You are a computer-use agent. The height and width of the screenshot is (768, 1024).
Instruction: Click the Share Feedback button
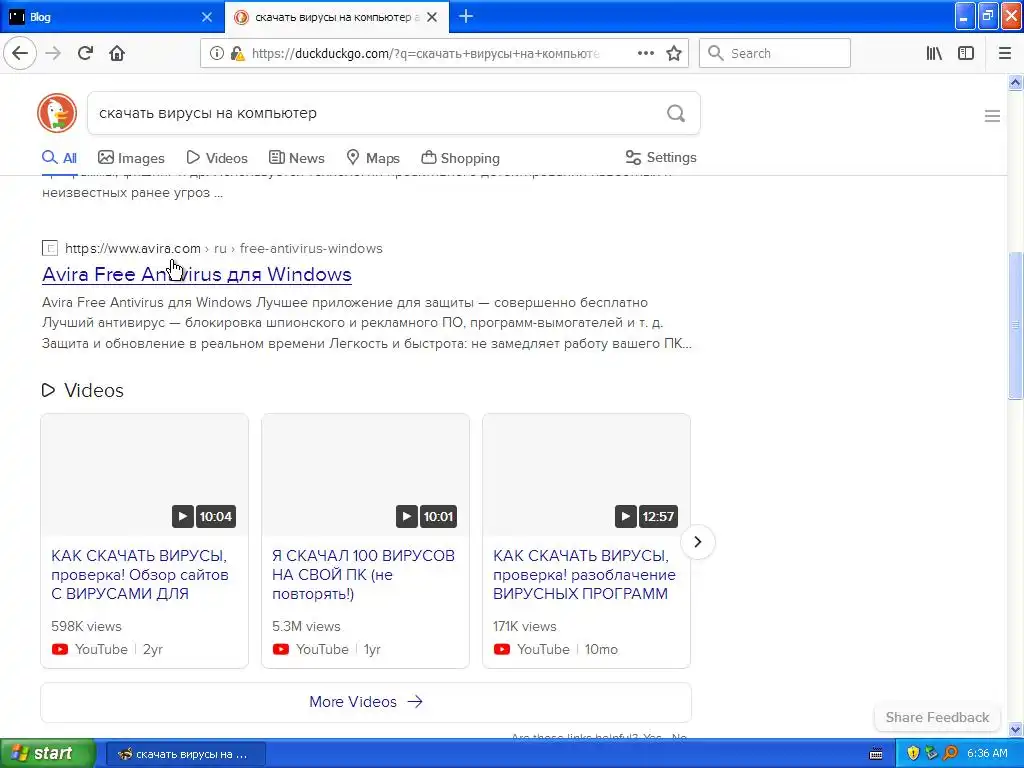point(937,717)
